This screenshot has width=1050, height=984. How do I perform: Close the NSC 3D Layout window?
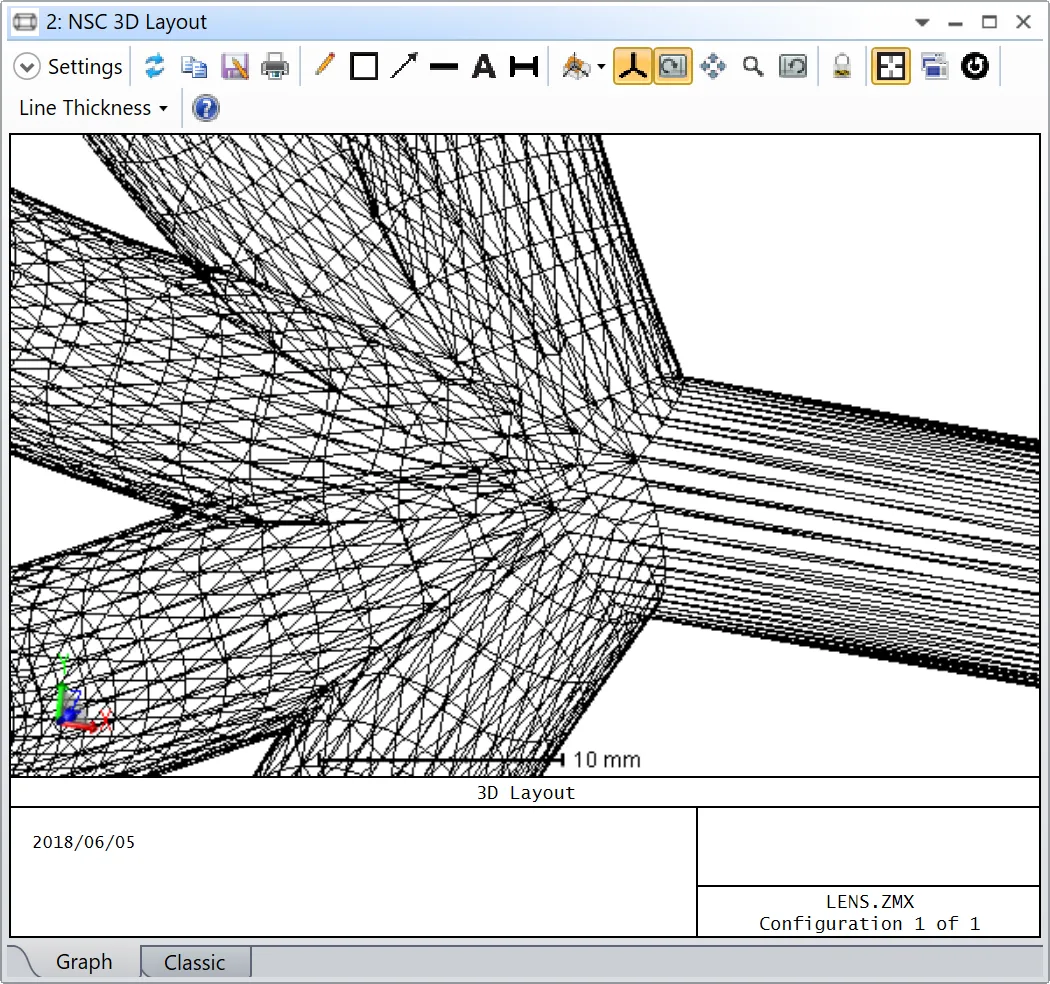click(1023, 22)
